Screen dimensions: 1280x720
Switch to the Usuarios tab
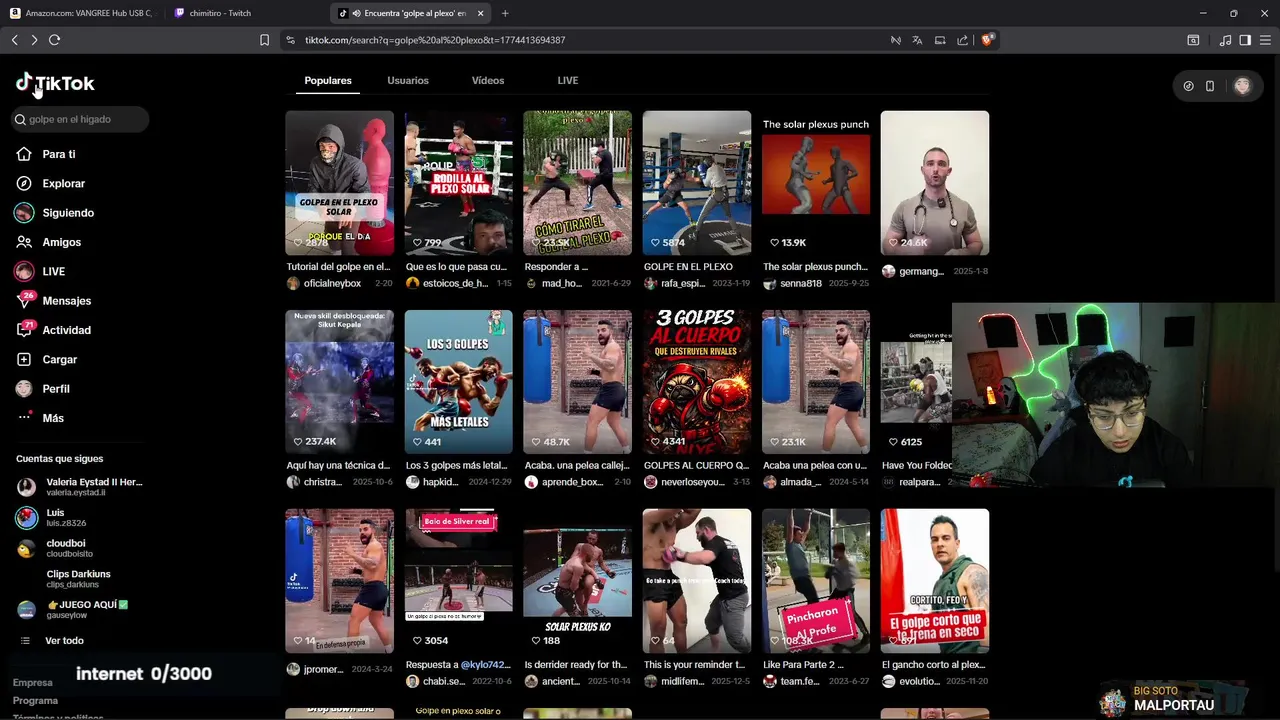[408, 80]
